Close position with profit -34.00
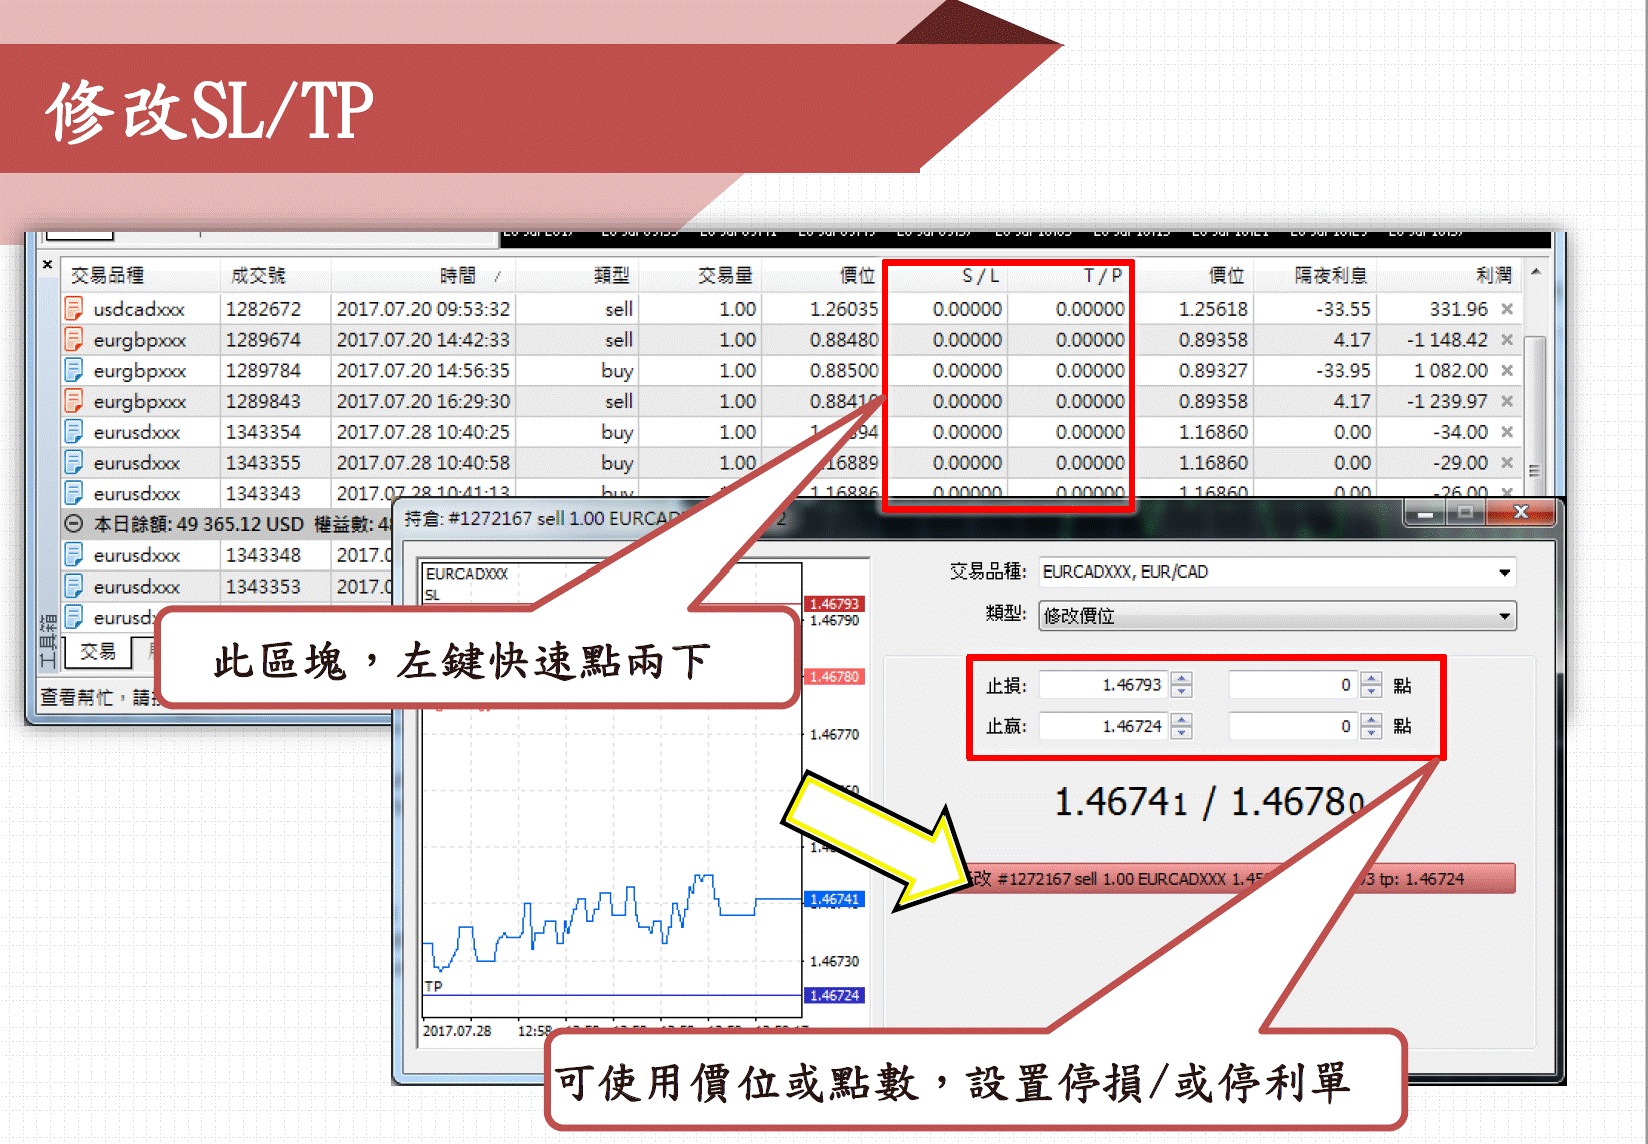Screen dimensions: 1648x1144 coord(1507,432)
